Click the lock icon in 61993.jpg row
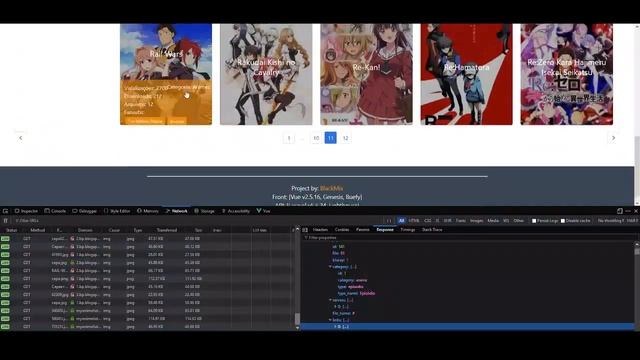Image resolution: width=640 pixels, height=360 pixels. click(x=72, y=255)
